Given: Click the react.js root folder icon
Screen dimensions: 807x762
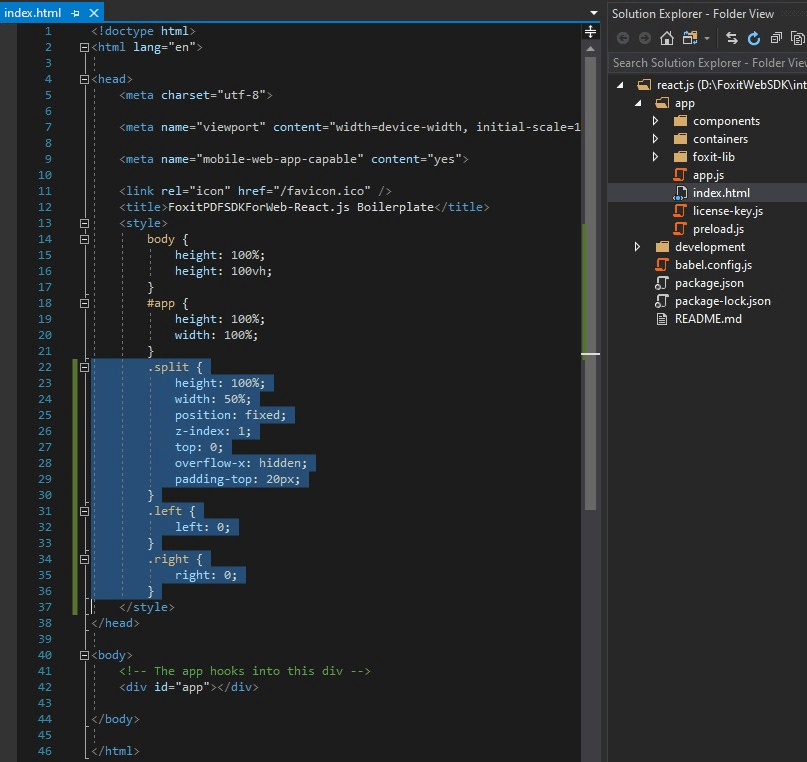Looking at the screenshot, I should (x=644, y=85).
